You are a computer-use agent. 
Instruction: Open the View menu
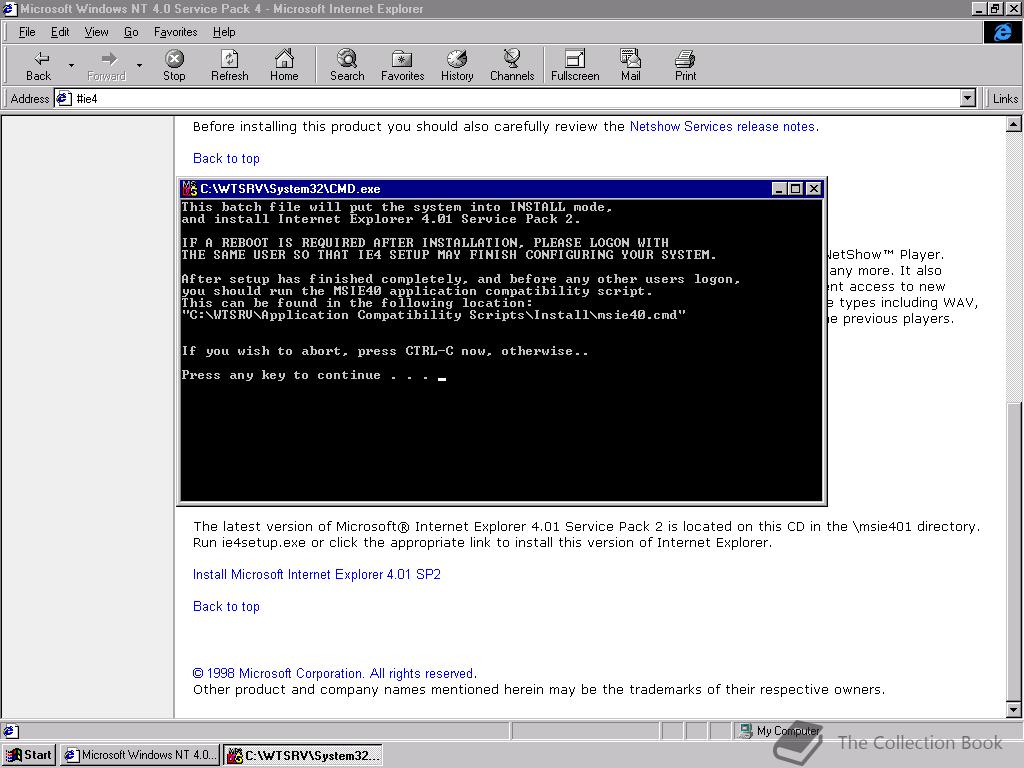point(96,32)
